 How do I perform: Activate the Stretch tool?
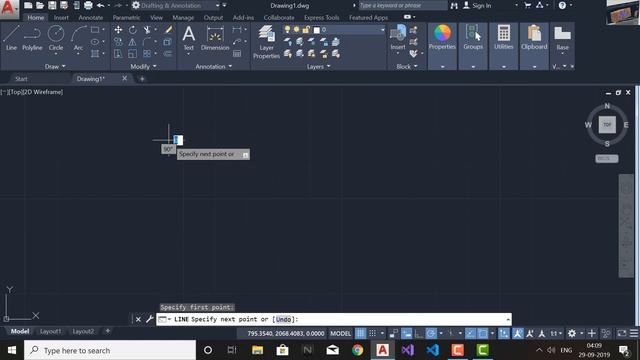pos(118,53)
